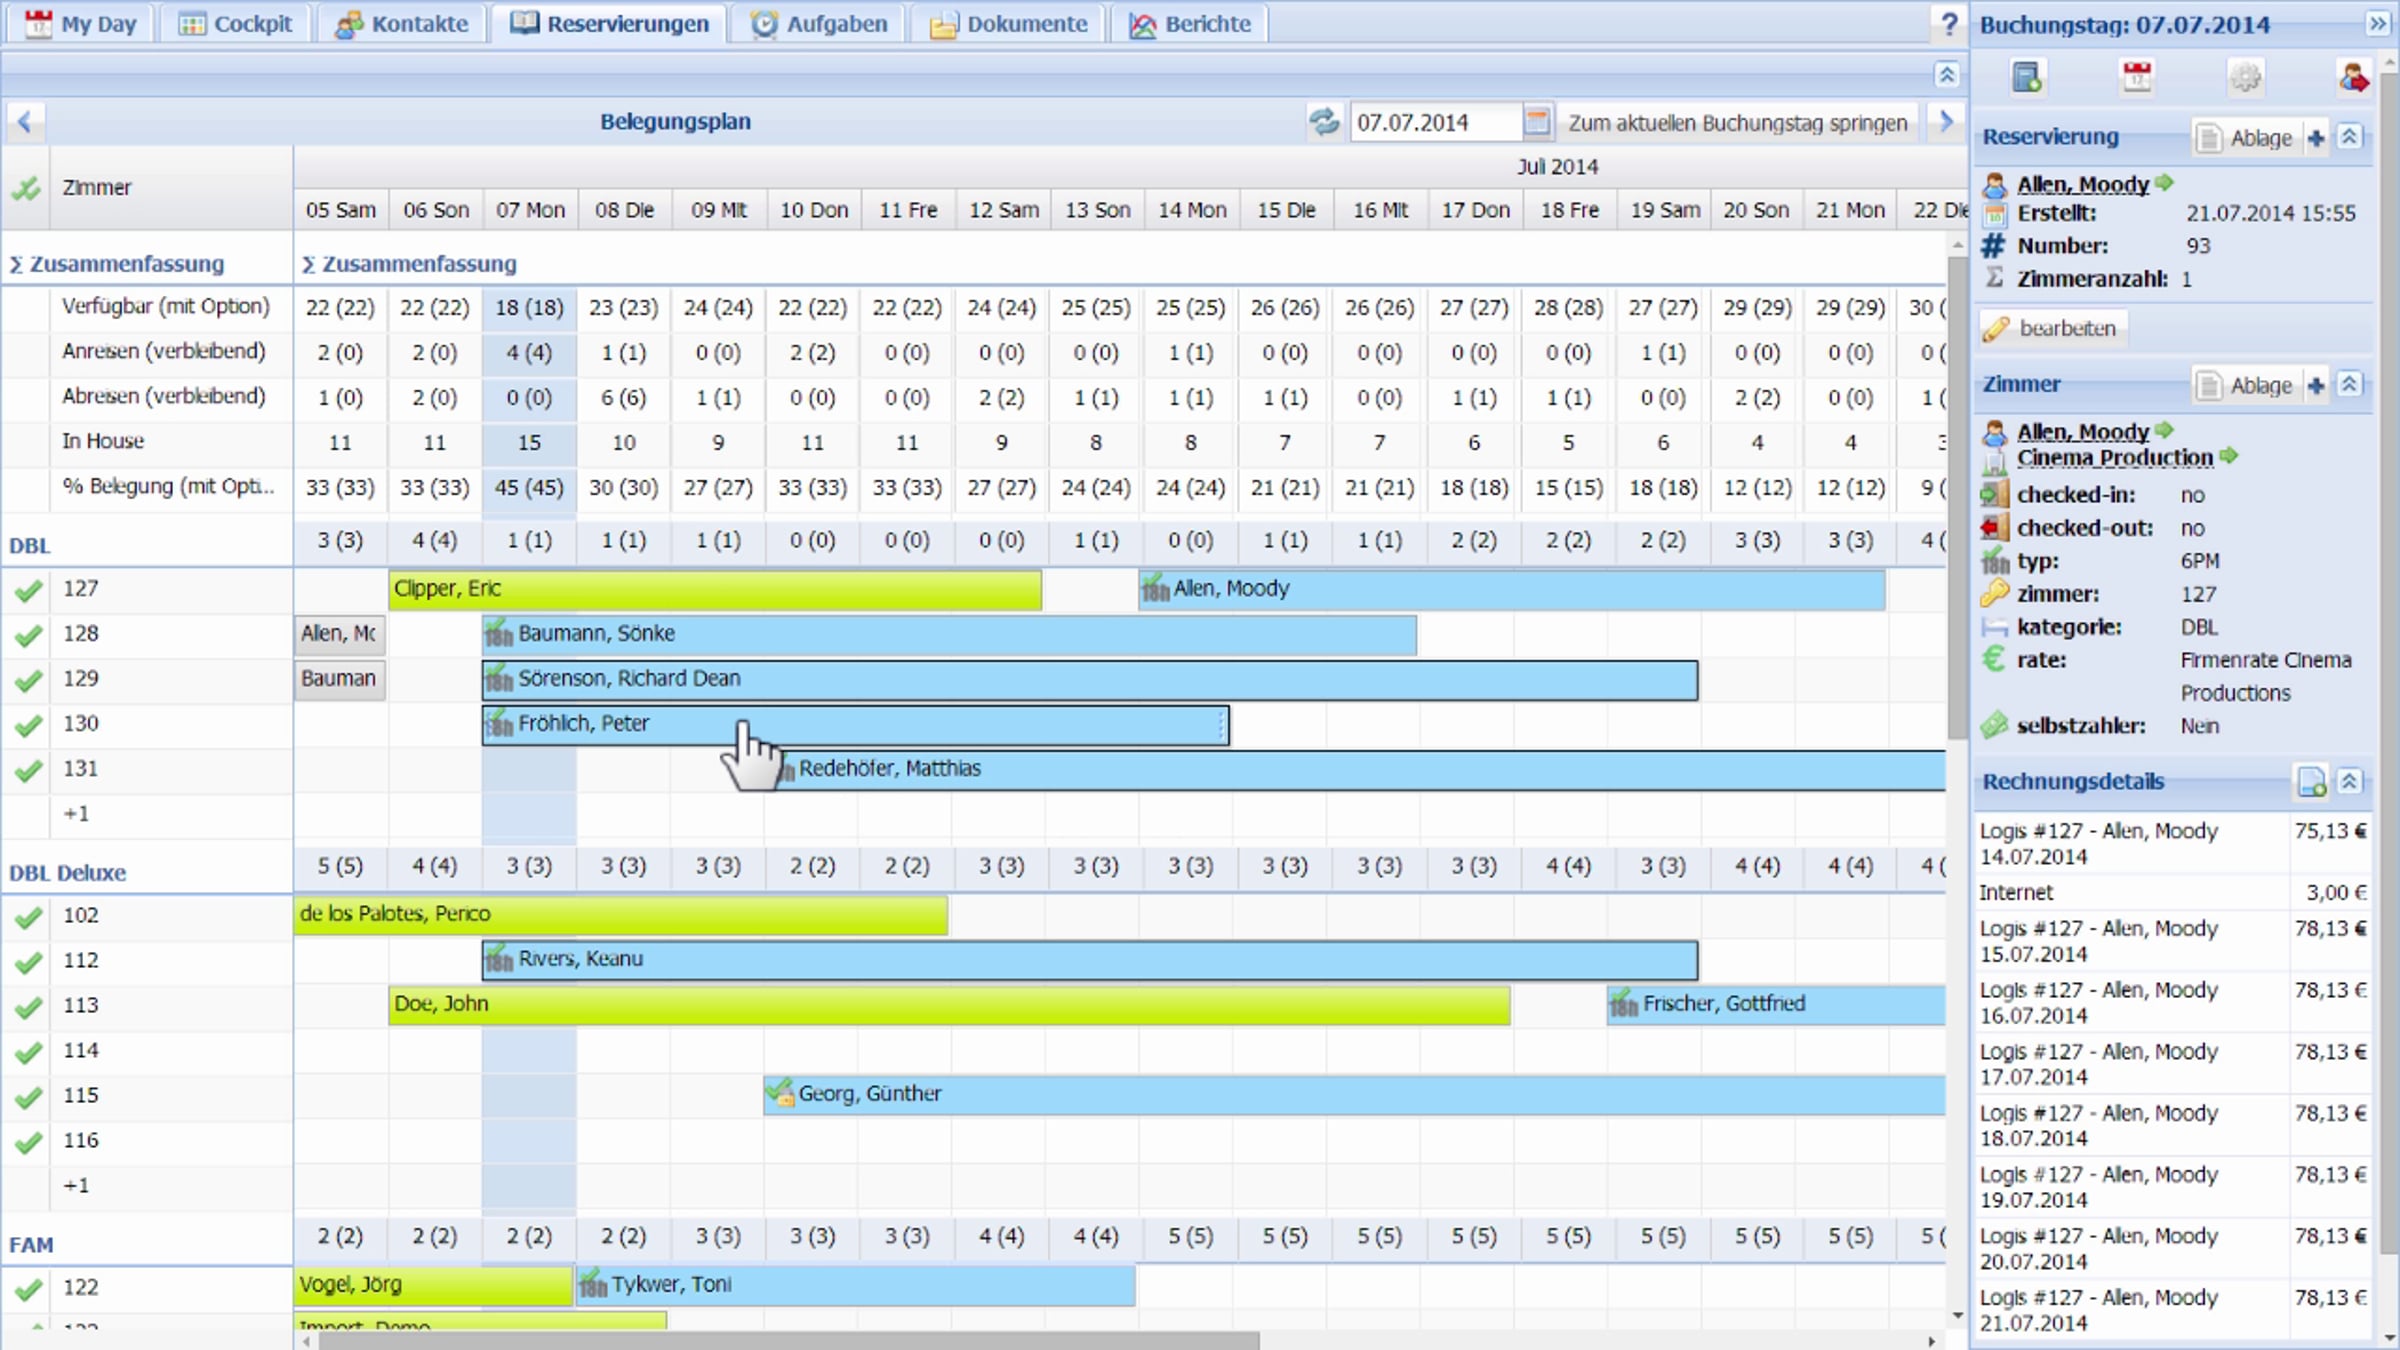The width and height of the screenshot is (2400, 1350).
Task: Expand the +1 row under DBL
Action: pyautogui.click(x=77, y=814)
